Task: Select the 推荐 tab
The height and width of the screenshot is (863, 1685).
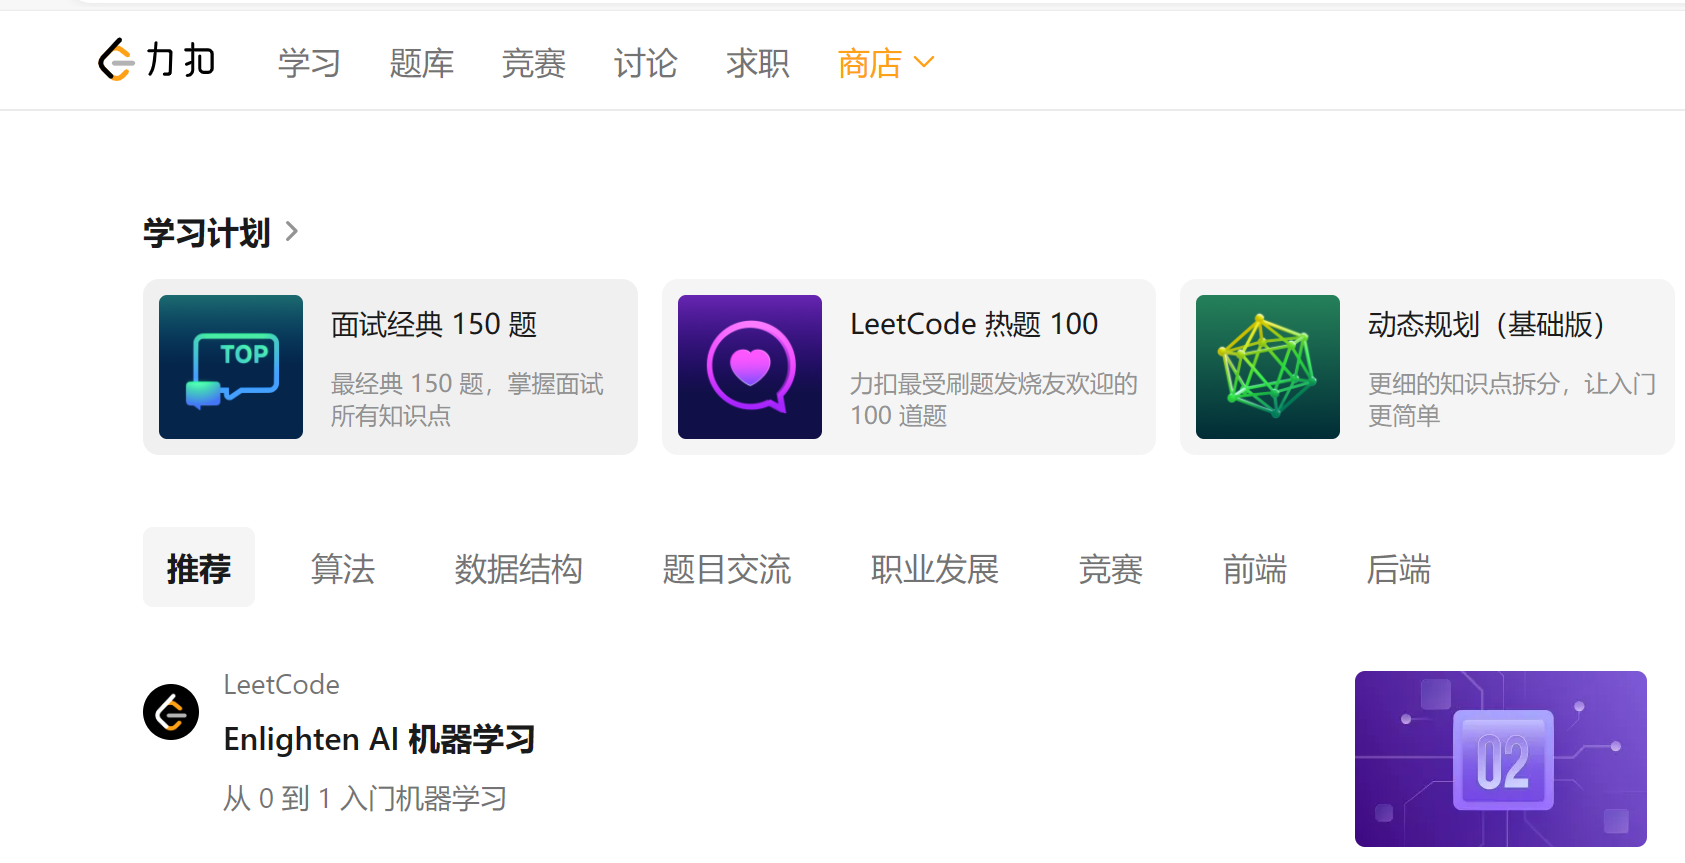Action: point(199,568)
